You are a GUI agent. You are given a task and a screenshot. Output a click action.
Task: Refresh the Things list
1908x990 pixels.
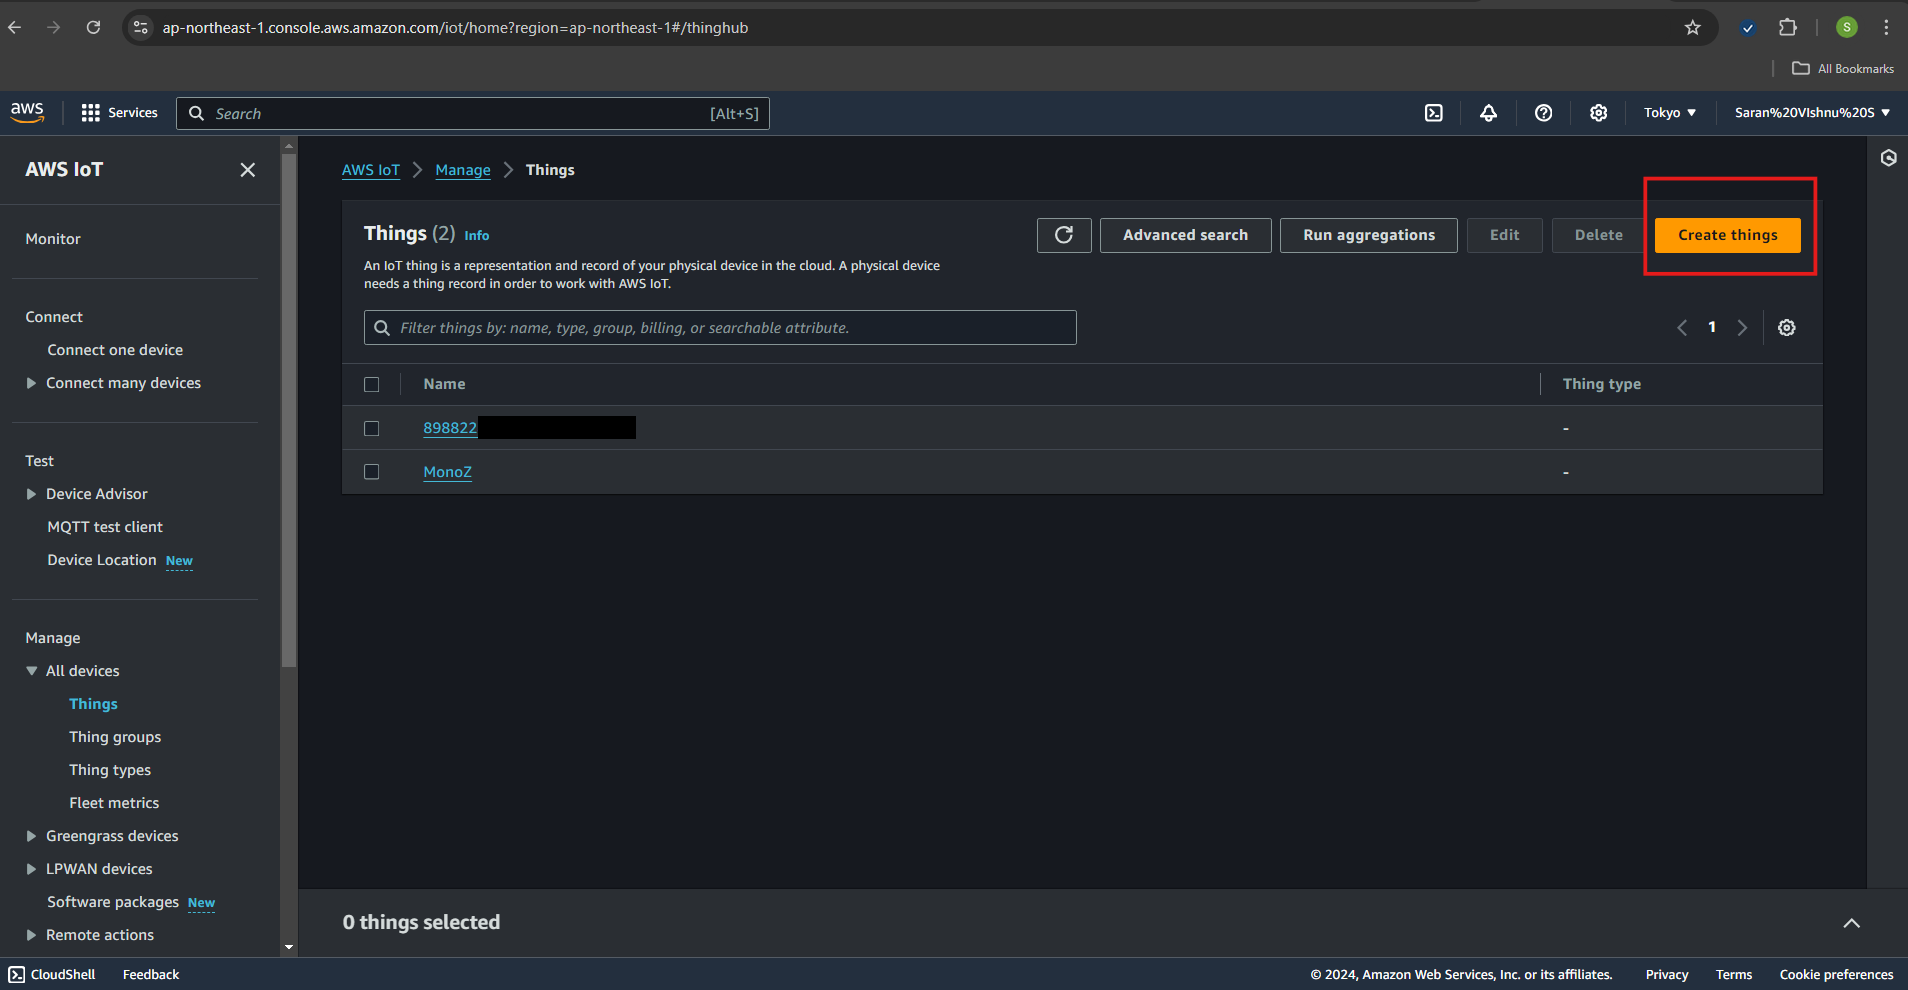click(1064, 235)
